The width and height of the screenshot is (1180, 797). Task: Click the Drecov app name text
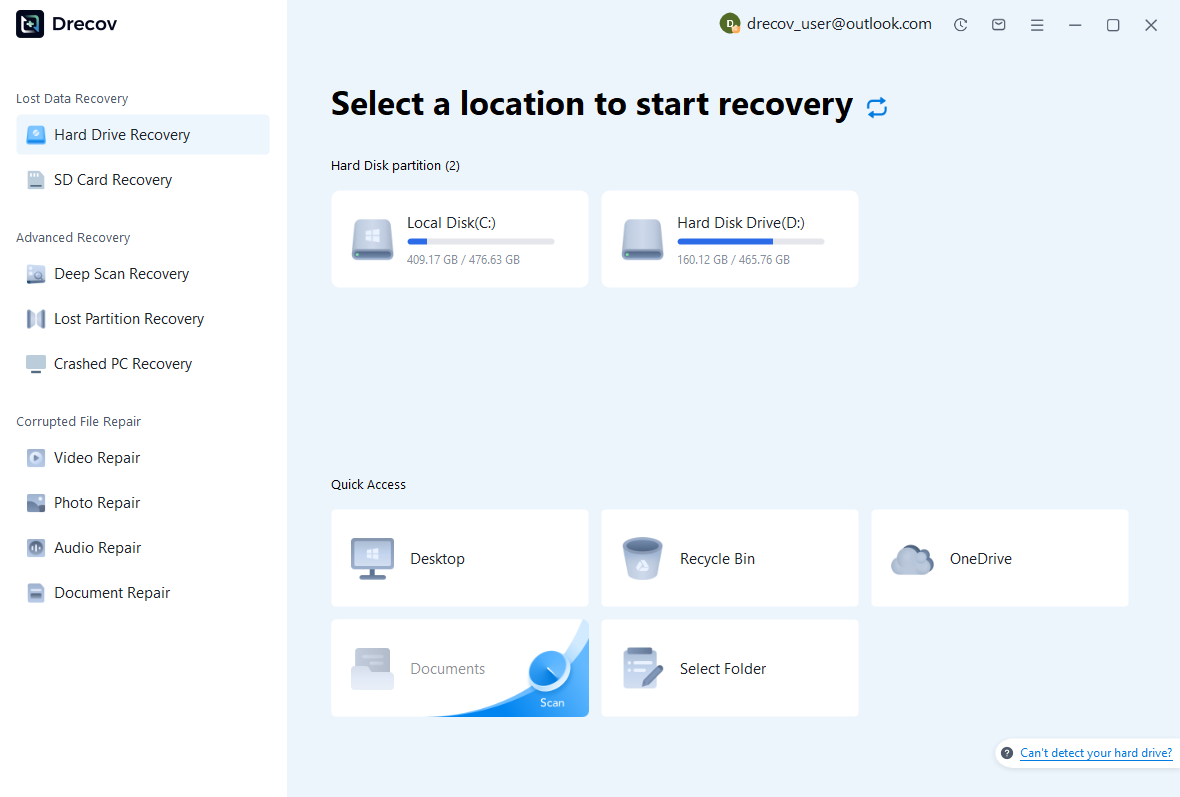coord(84,24)
